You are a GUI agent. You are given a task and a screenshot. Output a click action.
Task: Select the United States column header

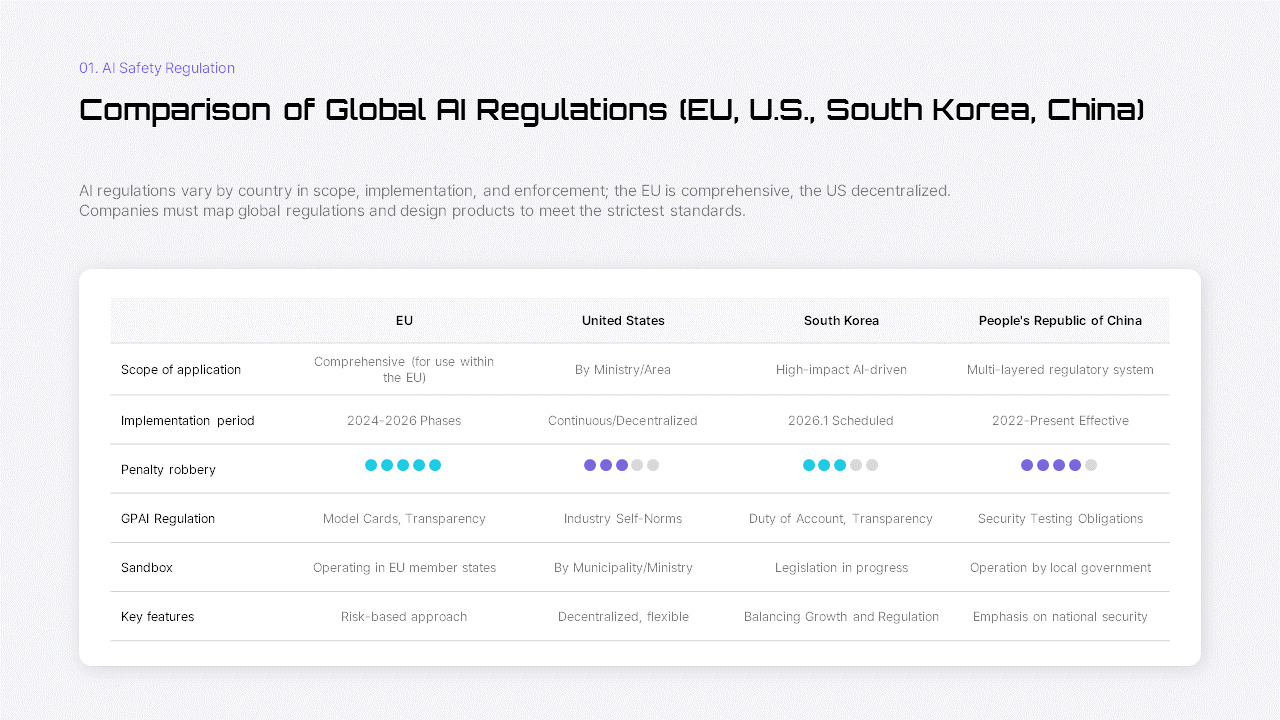pyautogui.click(x=623, y=320)
